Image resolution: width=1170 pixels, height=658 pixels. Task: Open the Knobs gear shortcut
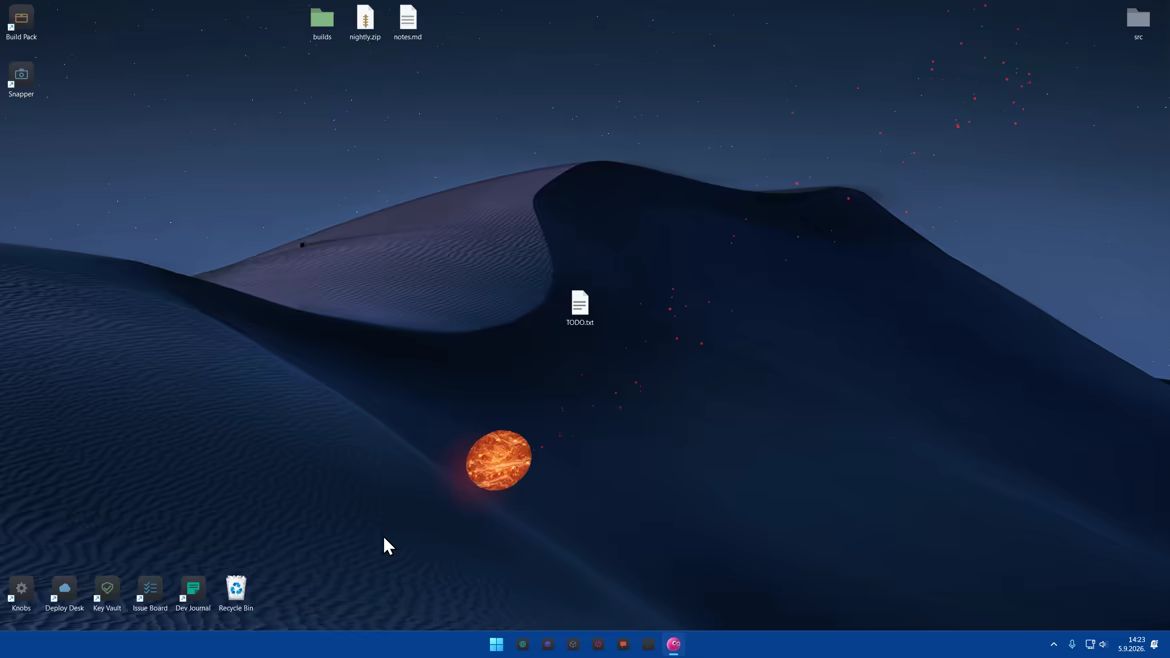pos(21,594)
